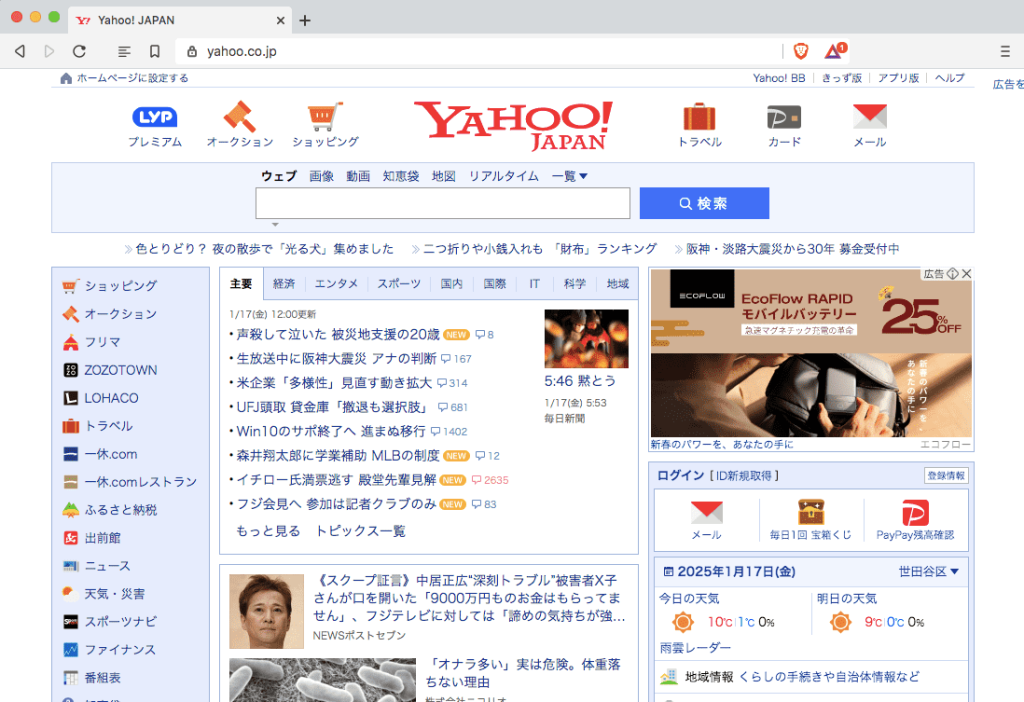The height and width of the screenshot is (702, 1024).
Task: Open the browser hamburger menu
Action: tap(1005, 51)
